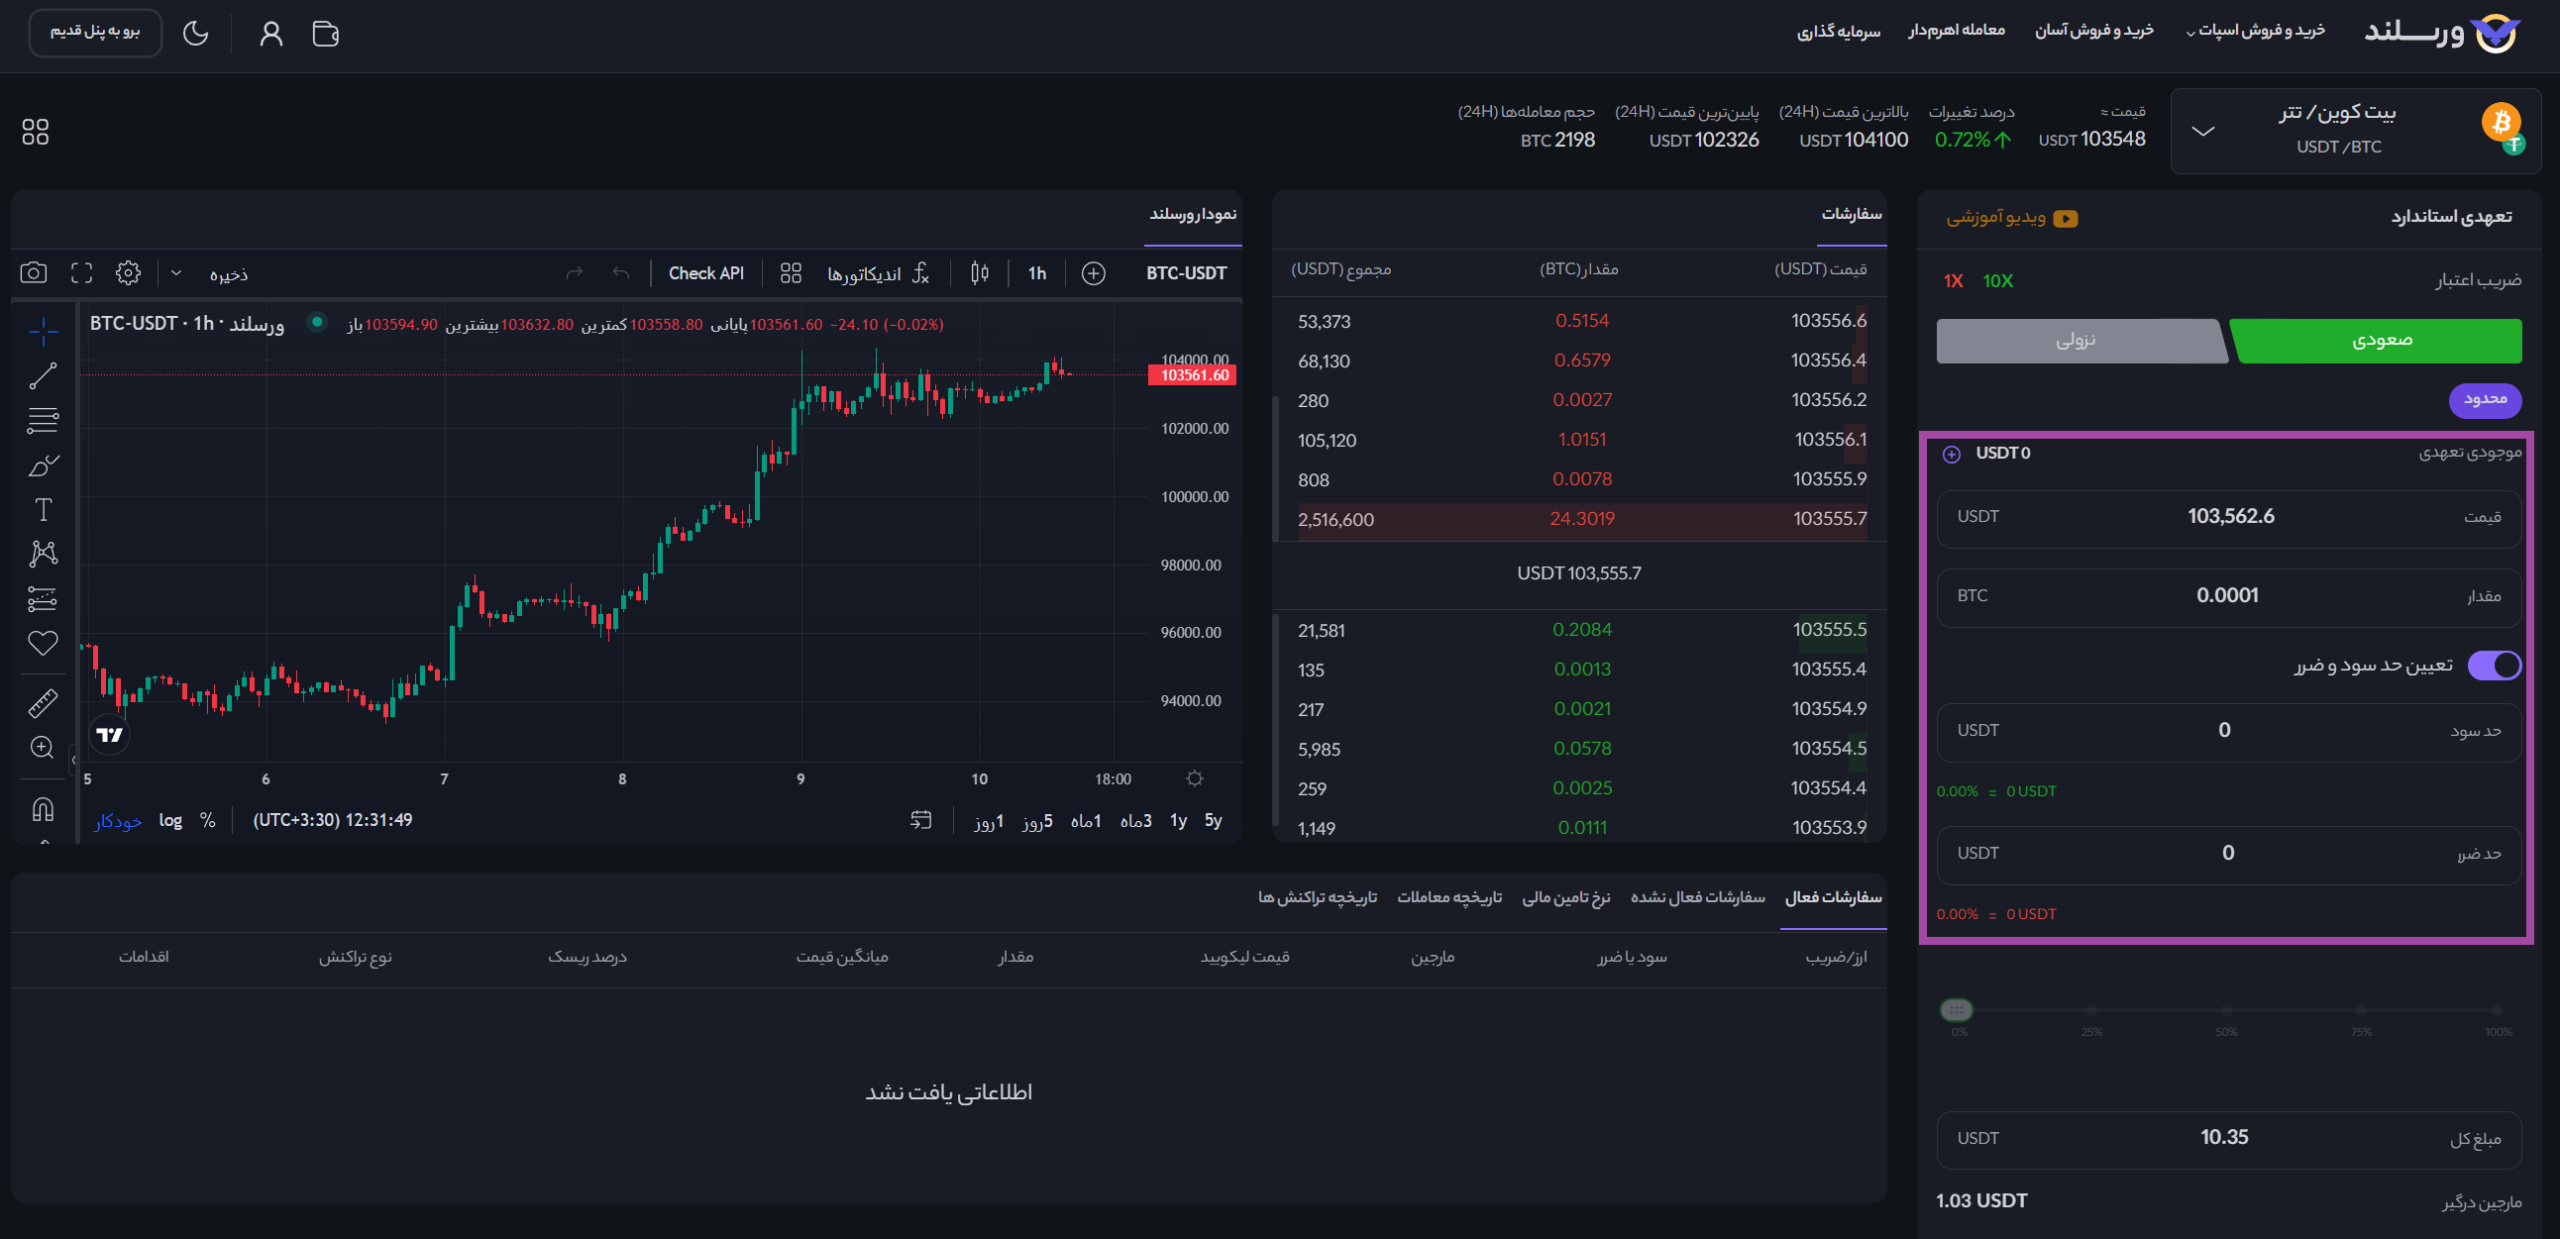Screen dimensions: 2560x1239
Task: Set chart range to 1y
Action: (1178, 820)
